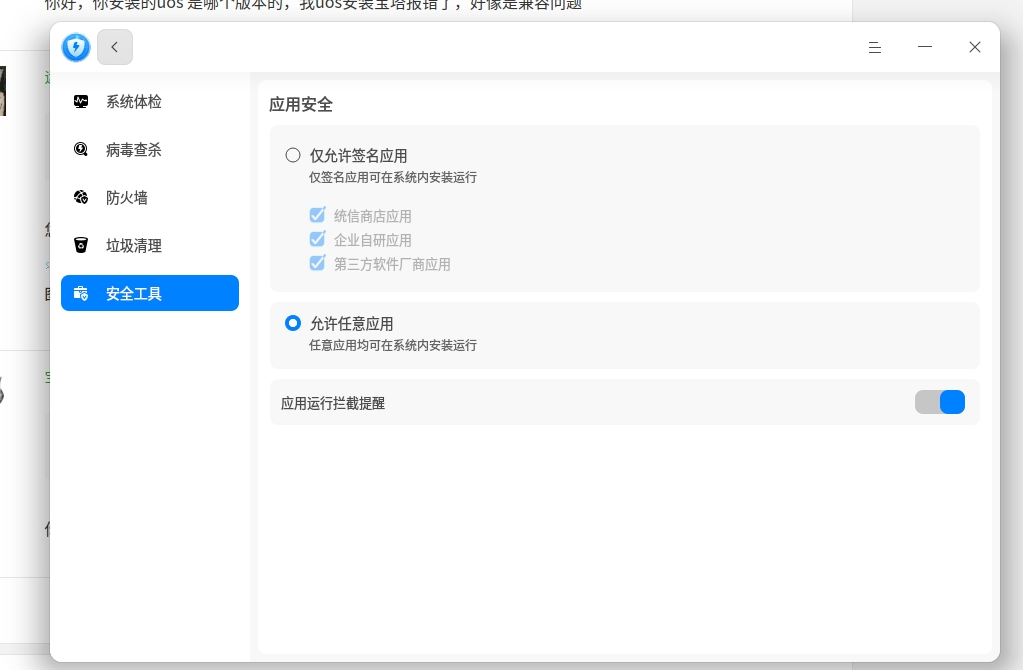Select 允许任意应用 radio option
The width and height of the screenshot is (1023, 670).
293,323
